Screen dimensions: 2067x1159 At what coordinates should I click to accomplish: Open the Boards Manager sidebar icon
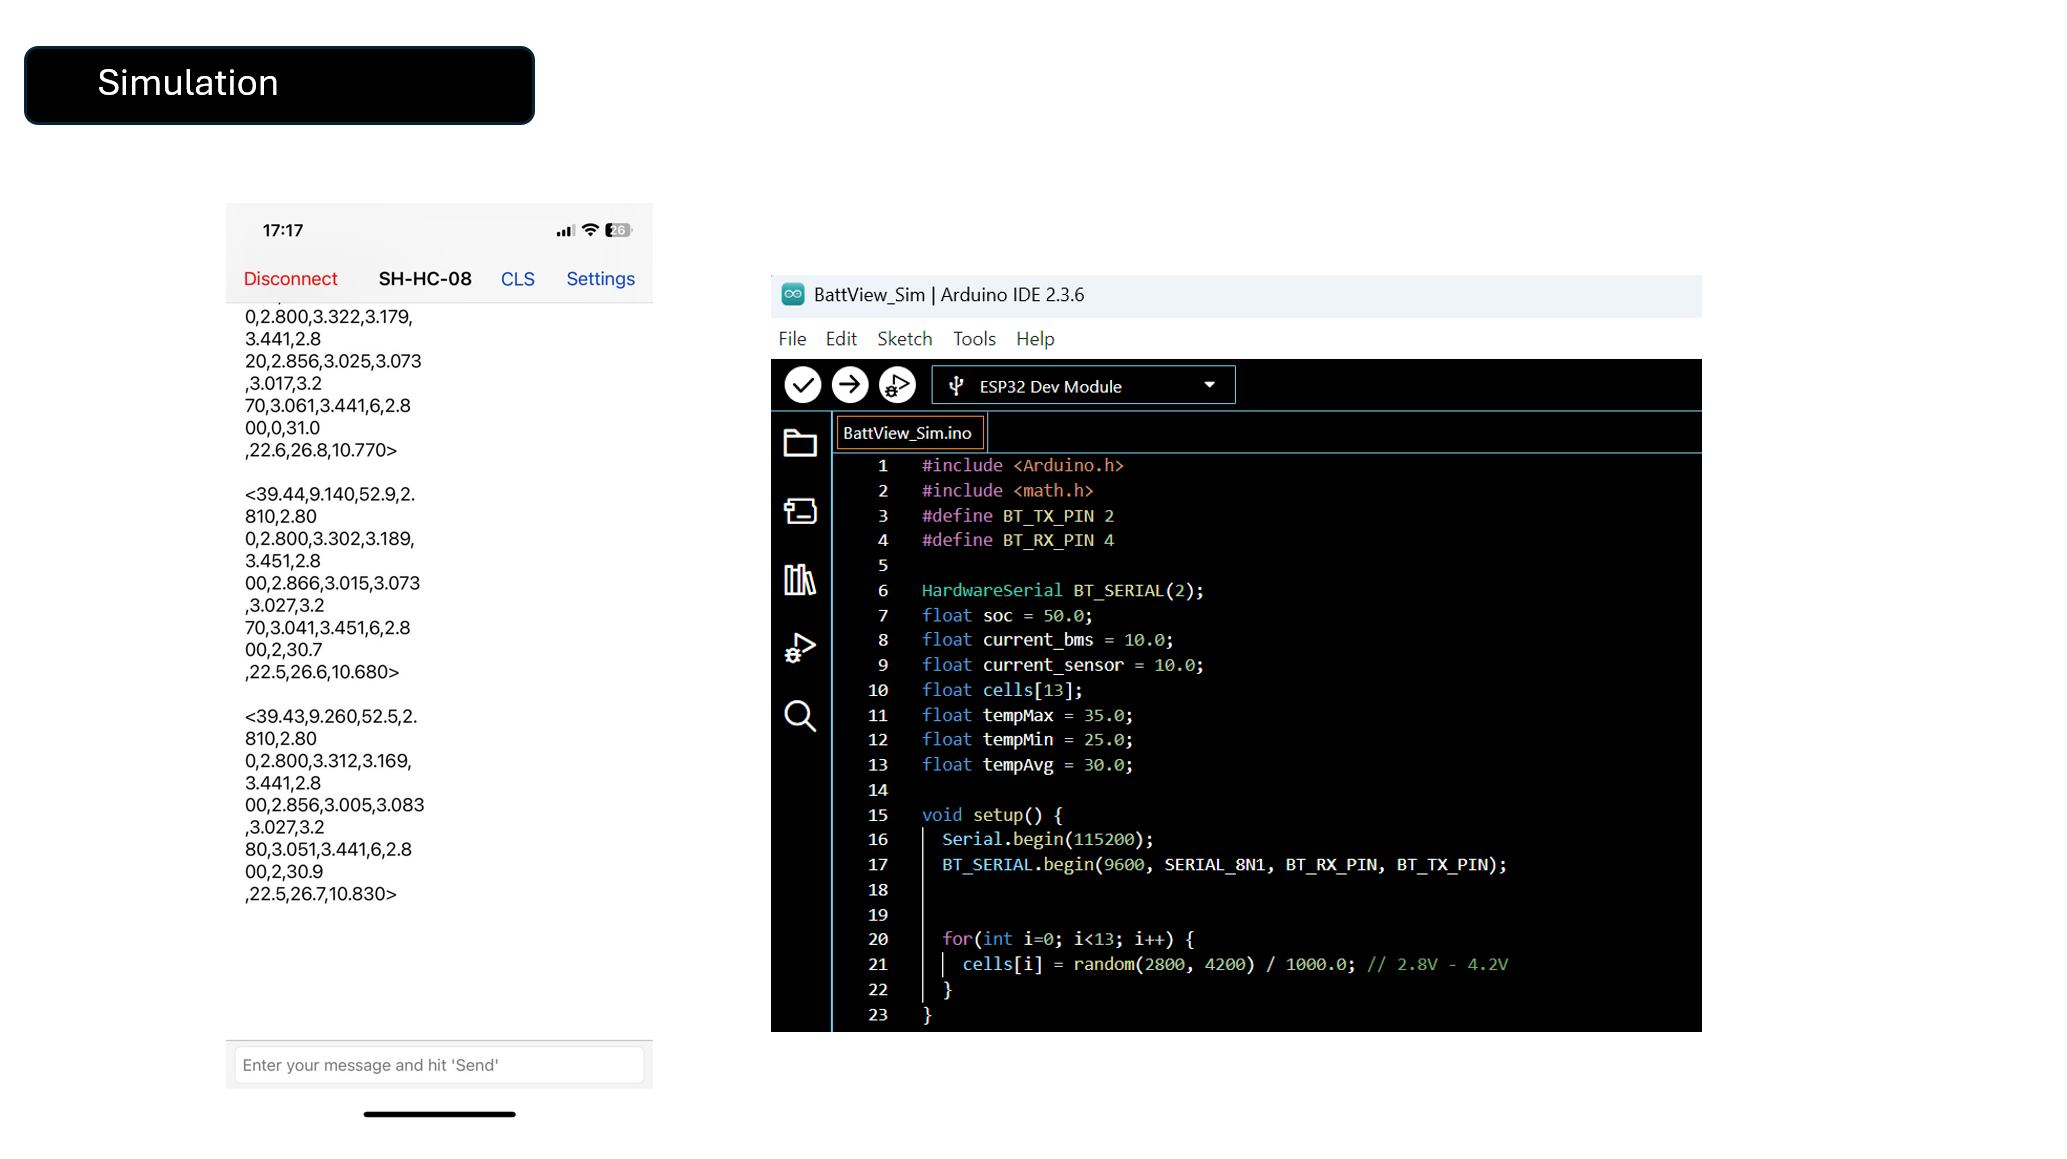[x=800, y=511]
